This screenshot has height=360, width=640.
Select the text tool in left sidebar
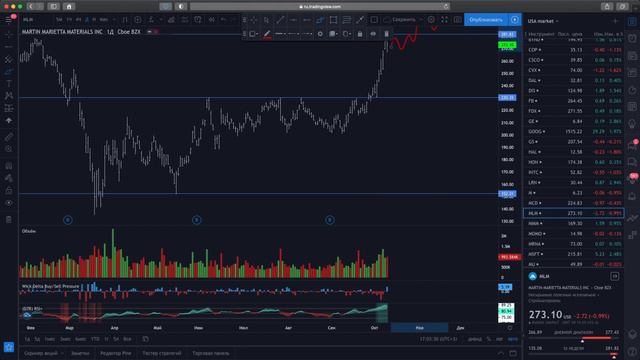tap(9, 84)
